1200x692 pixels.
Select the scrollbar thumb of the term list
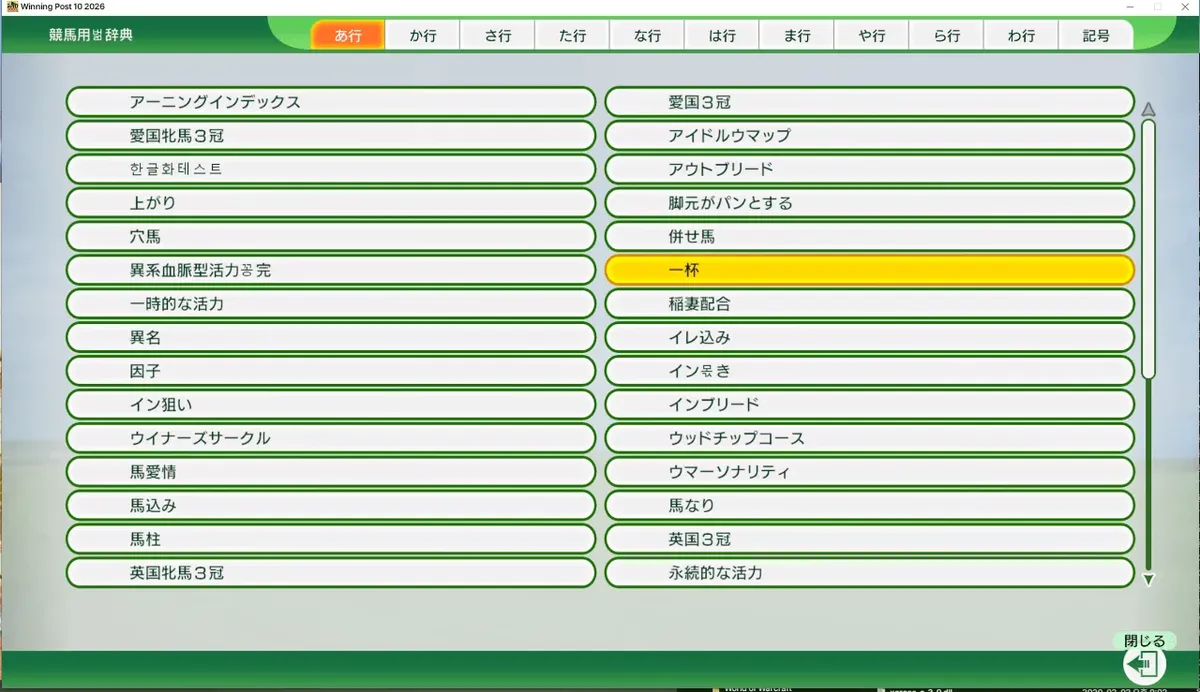pos(1148,249)
